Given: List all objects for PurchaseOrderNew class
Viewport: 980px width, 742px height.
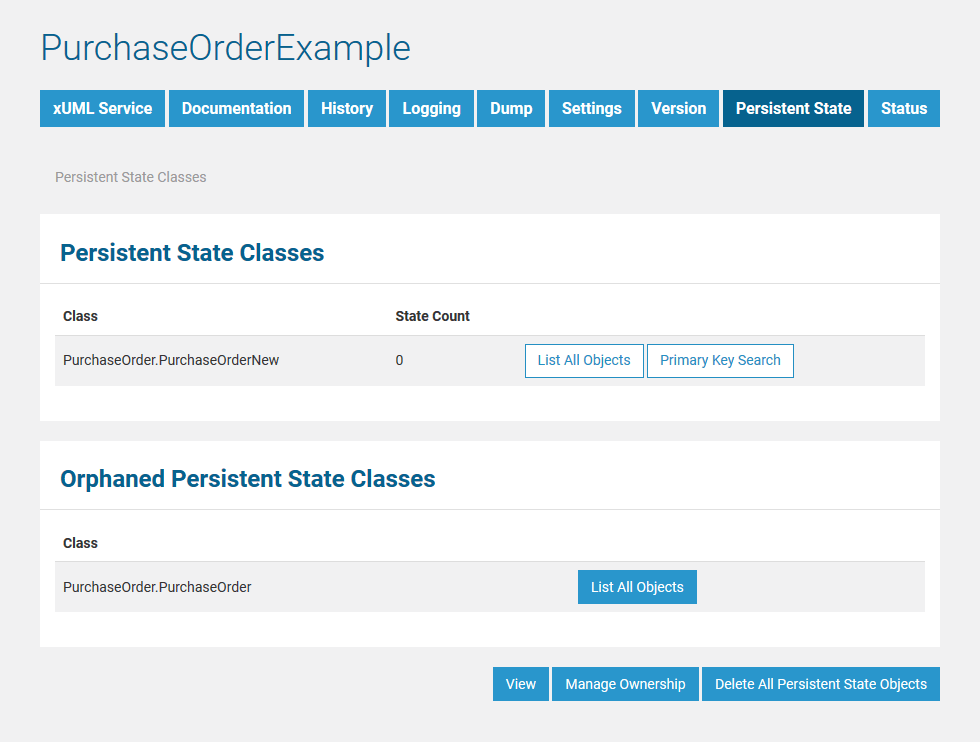Looking at the screenshot, I should [584, 360].
